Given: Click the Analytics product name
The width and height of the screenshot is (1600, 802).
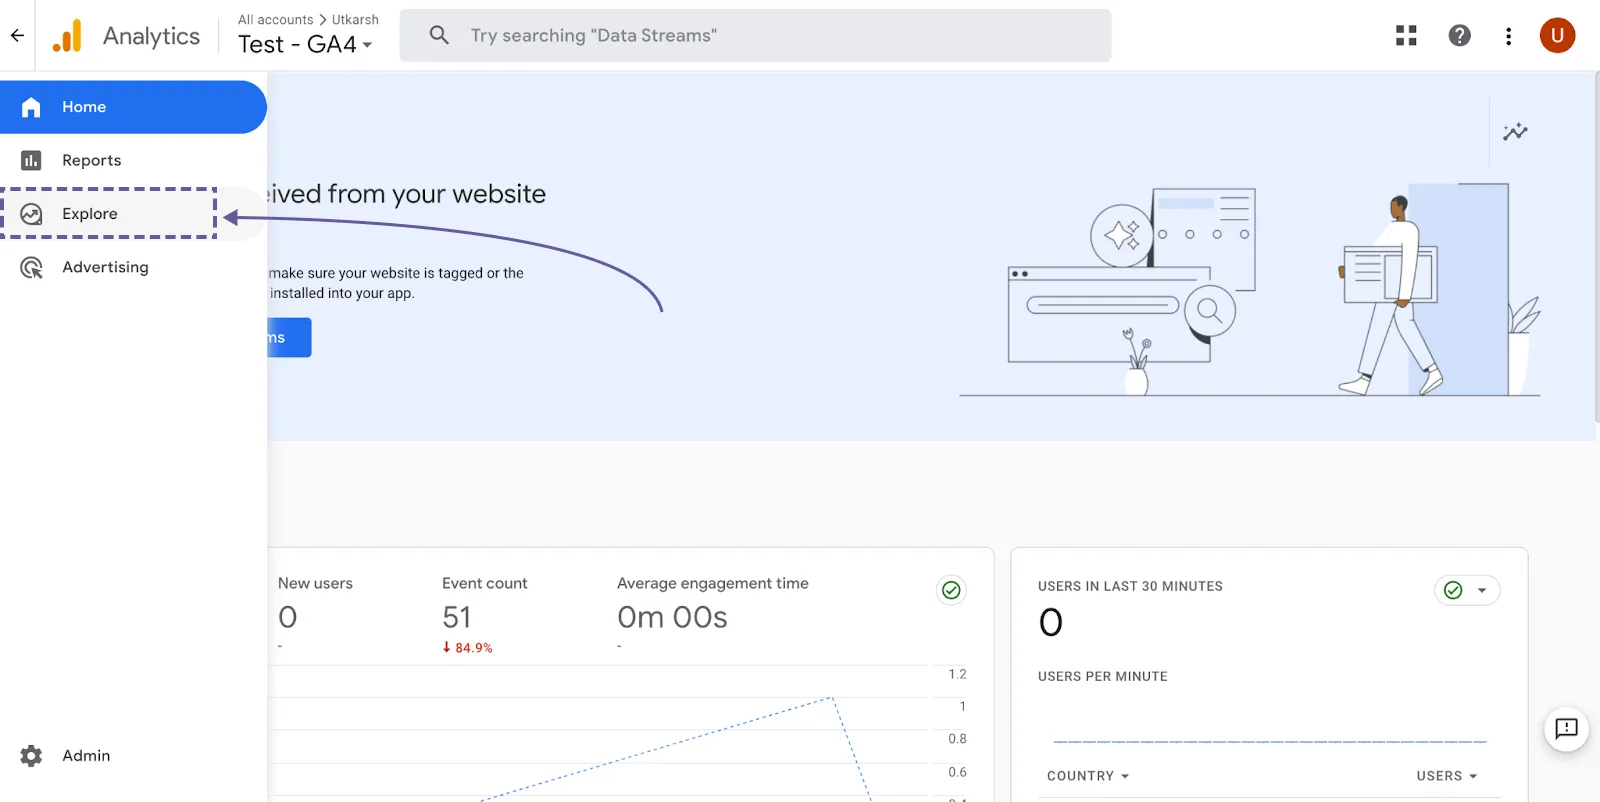Looking at the screenshot, I should coord(151,36).
